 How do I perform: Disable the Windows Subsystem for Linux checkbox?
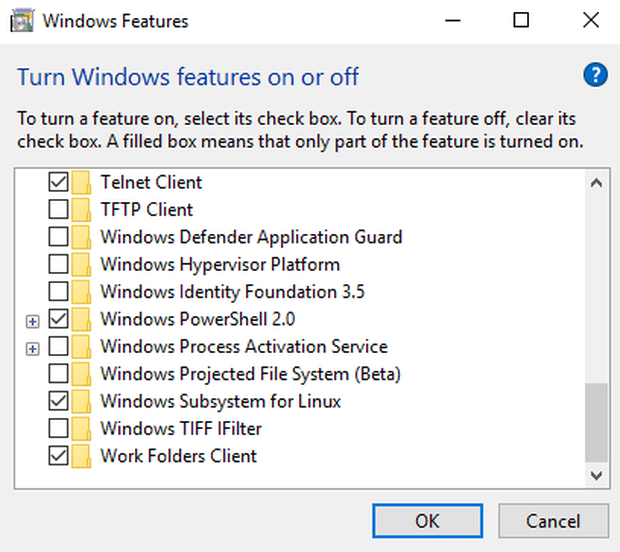point(59,401)
